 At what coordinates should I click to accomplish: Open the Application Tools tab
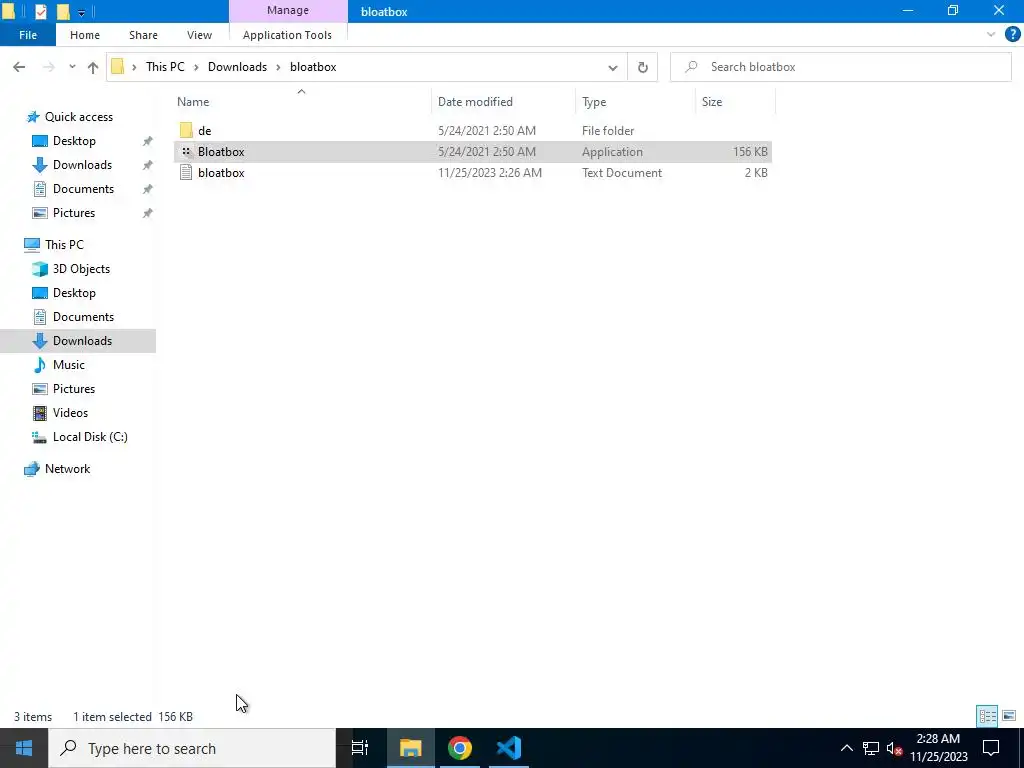[287, 35]
